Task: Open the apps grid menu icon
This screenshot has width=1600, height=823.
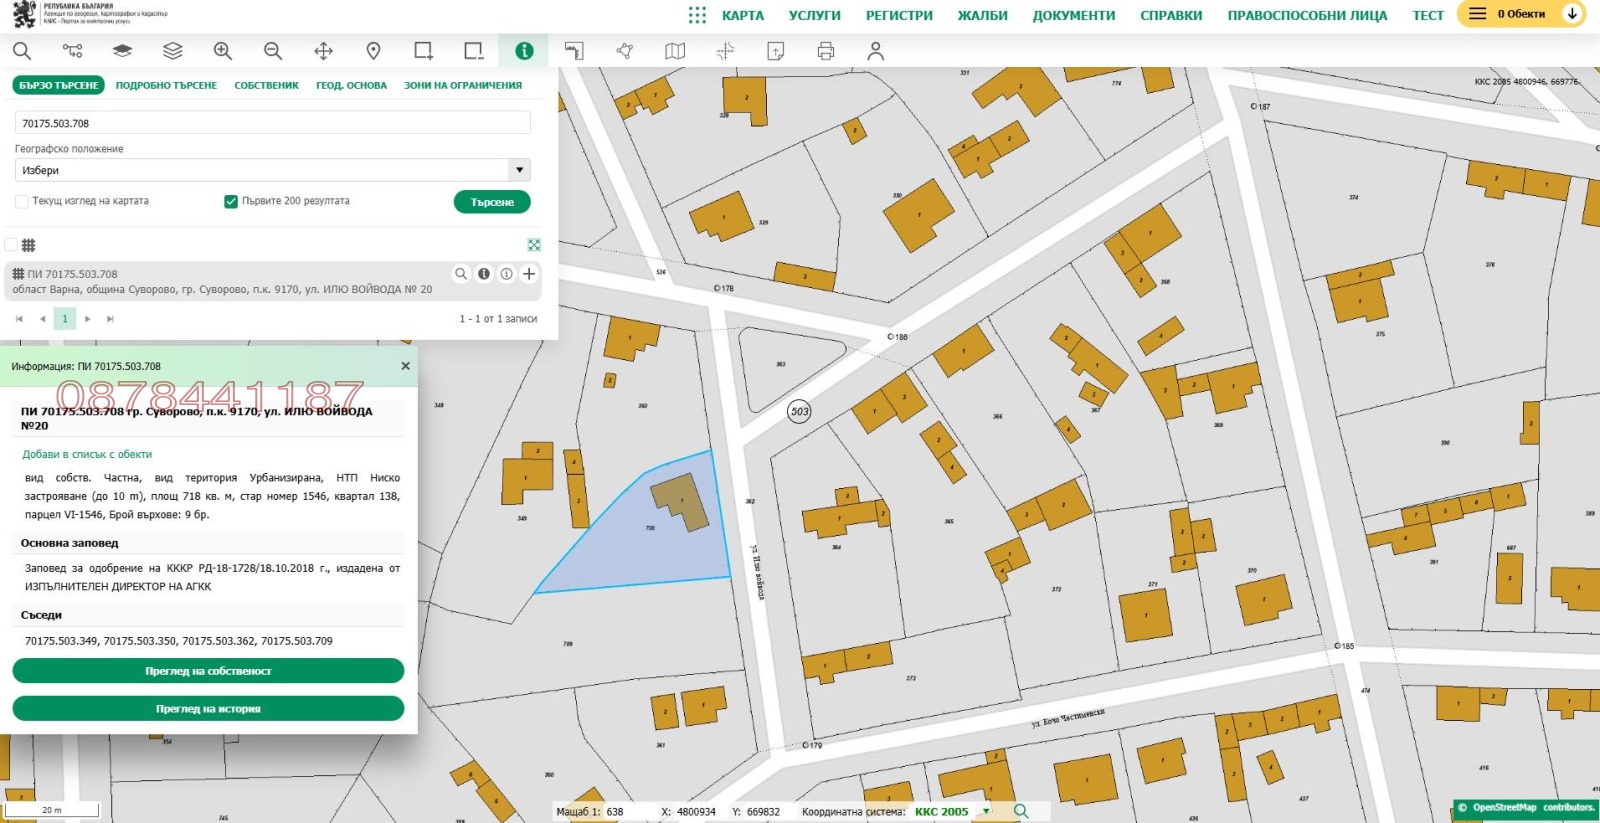Action: pos(697,15)
